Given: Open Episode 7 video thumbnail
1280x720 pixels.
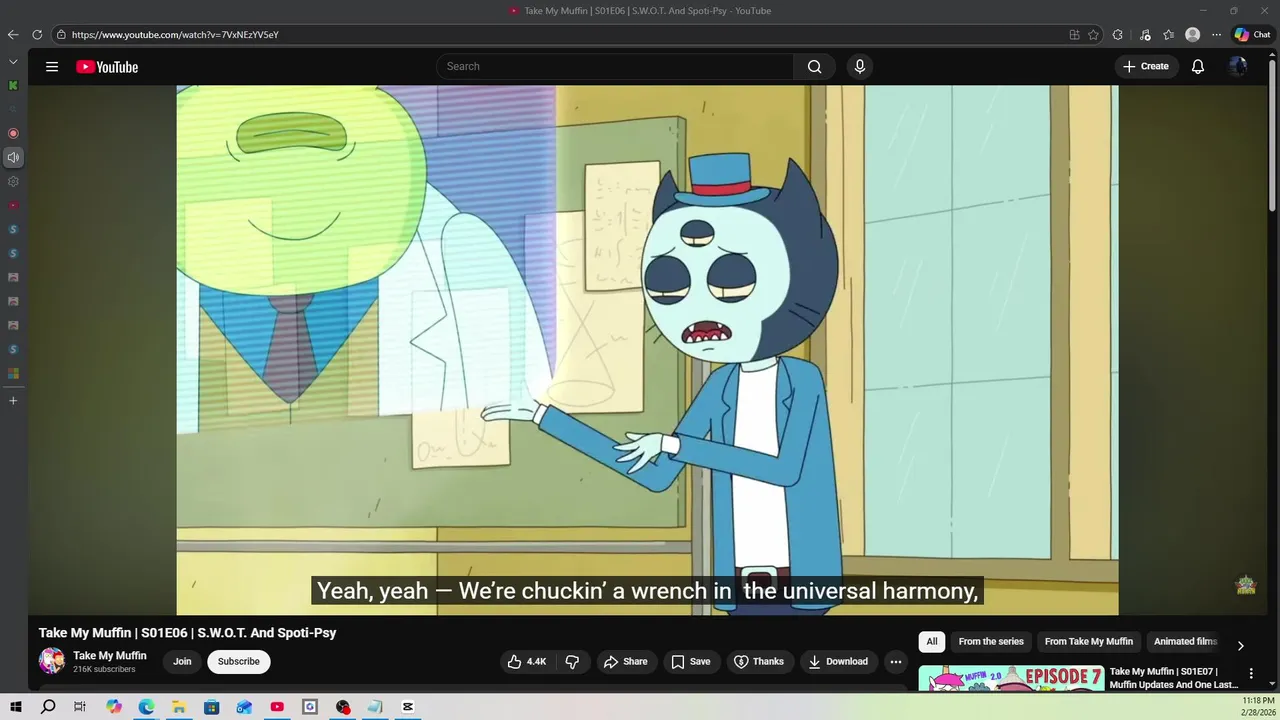Looking at the screenshot, I should 1011,678.
